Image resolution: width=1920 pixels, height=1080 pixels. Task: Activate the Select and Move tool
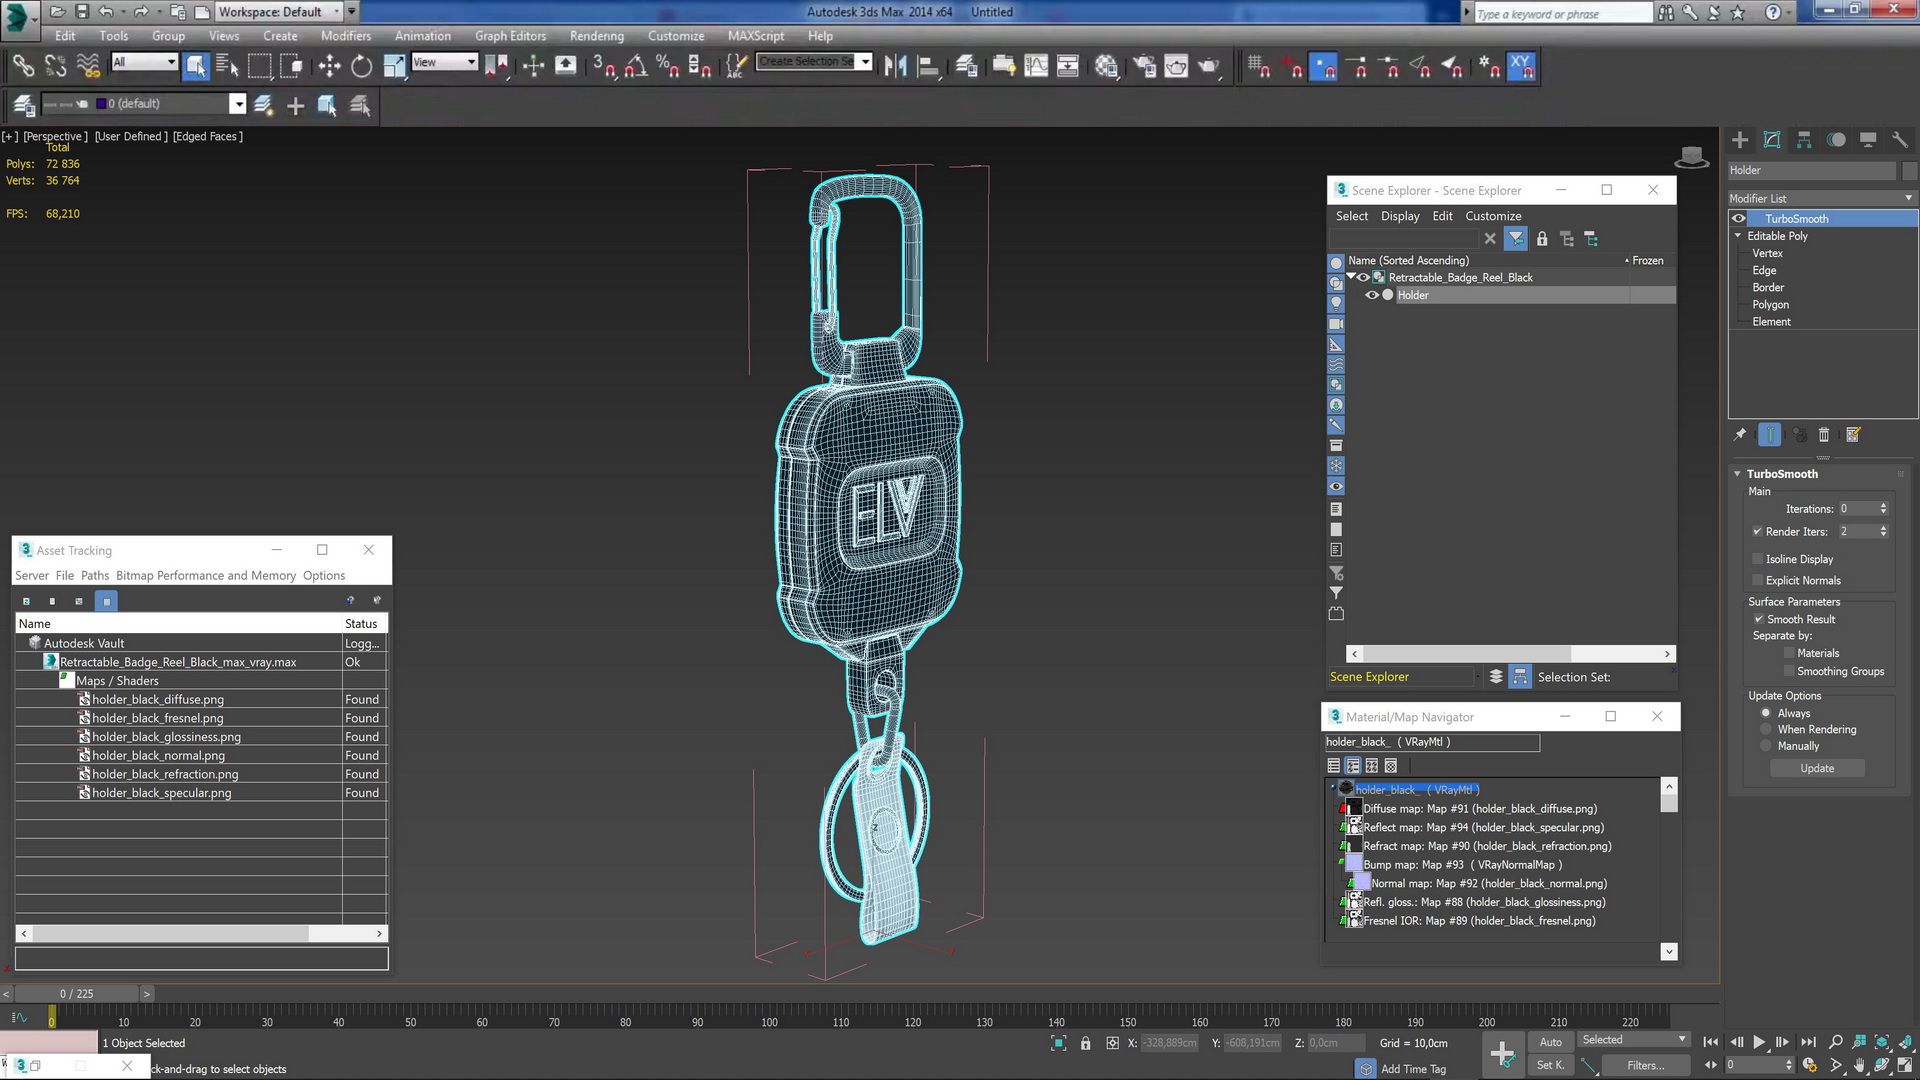329,66
